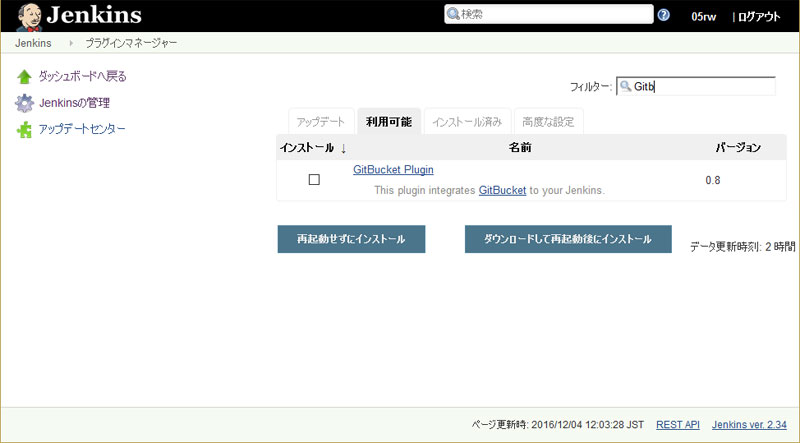800x443 pixels.
Task: Open the GitBucket link in plugin description
Action: point(502,190)
